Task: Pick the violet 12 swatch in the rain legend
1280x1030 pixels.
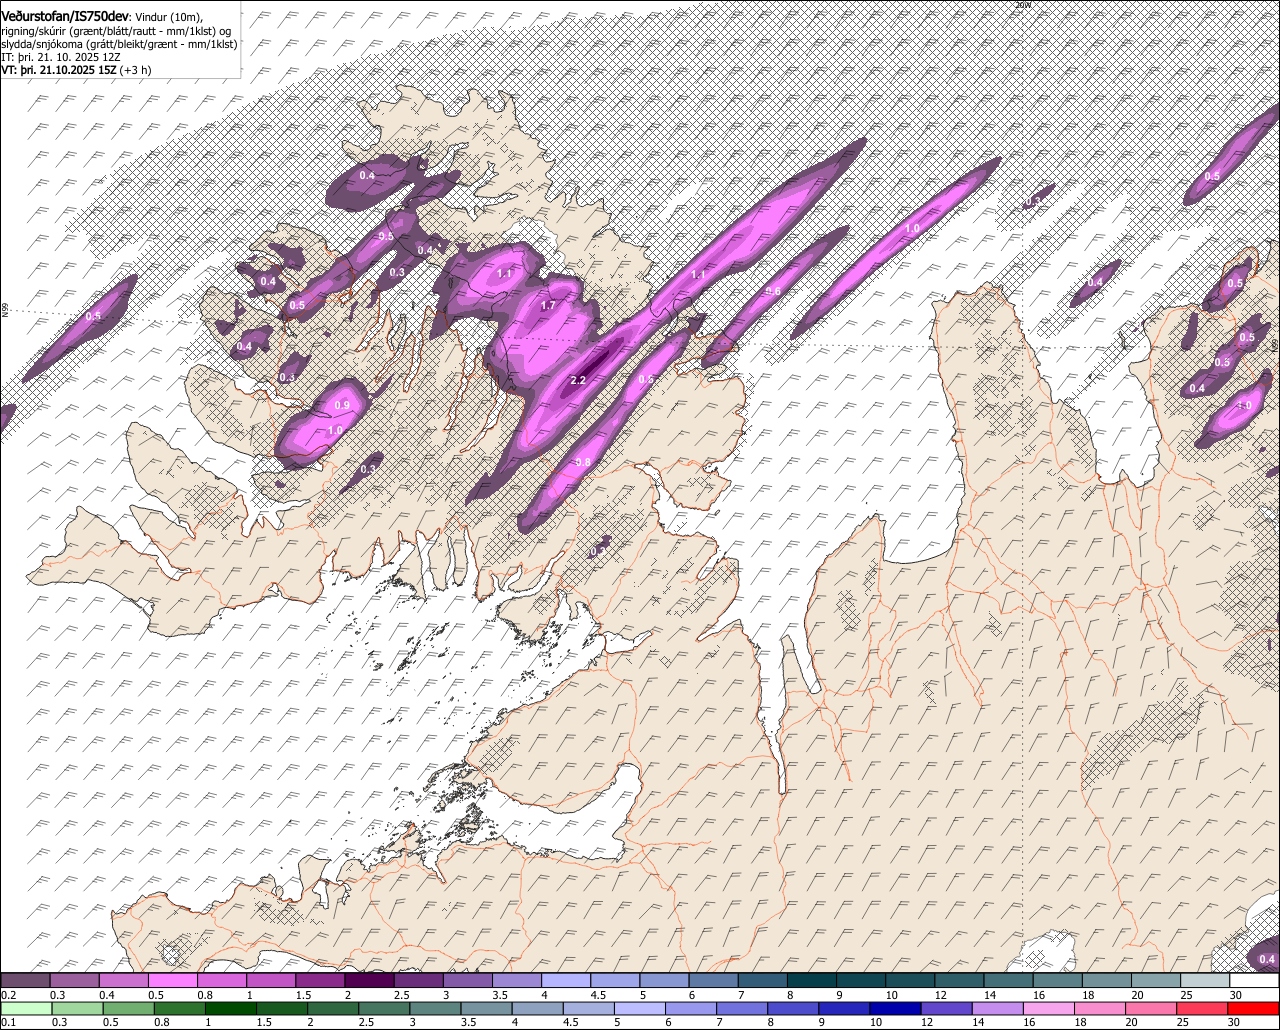Action: (946, 1009)
